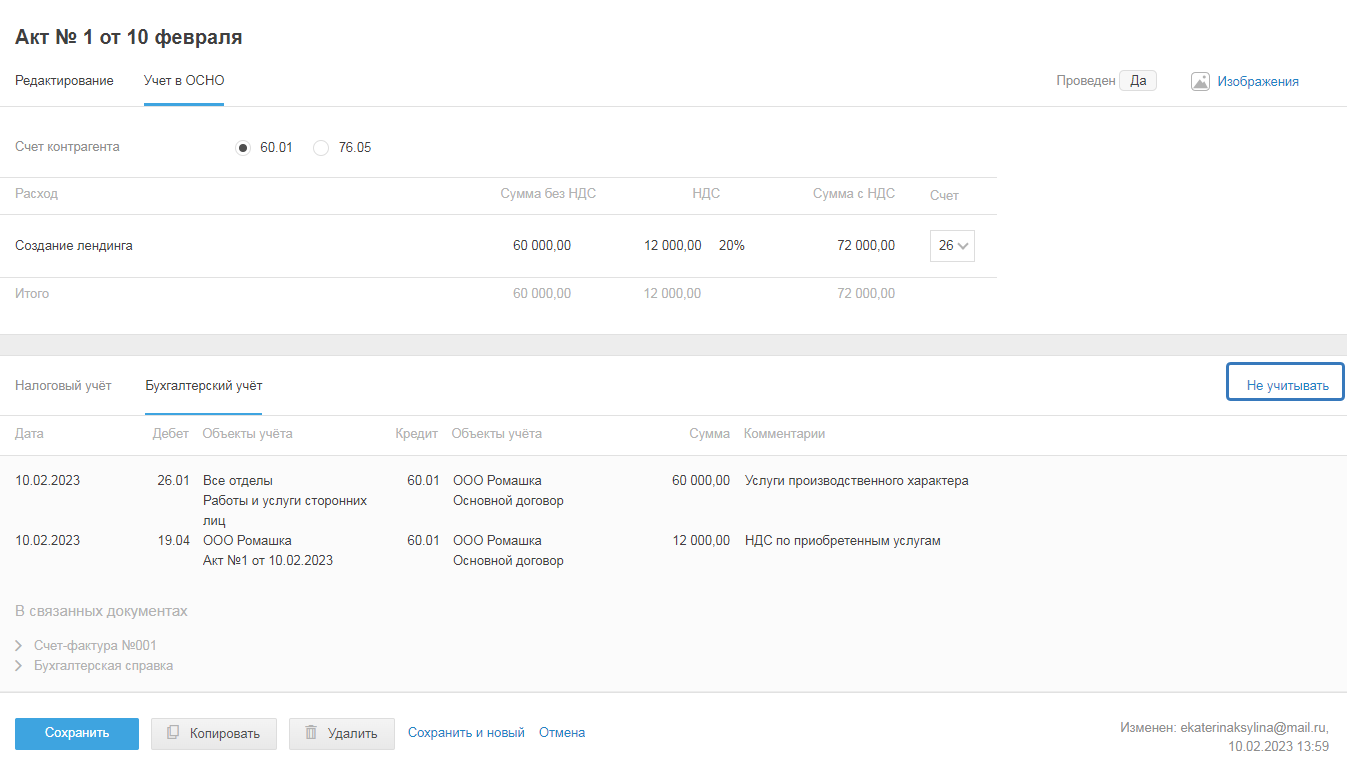1347x767 pixels.
Task: Click the Не учитывать button
Action: pos(1285,386)
